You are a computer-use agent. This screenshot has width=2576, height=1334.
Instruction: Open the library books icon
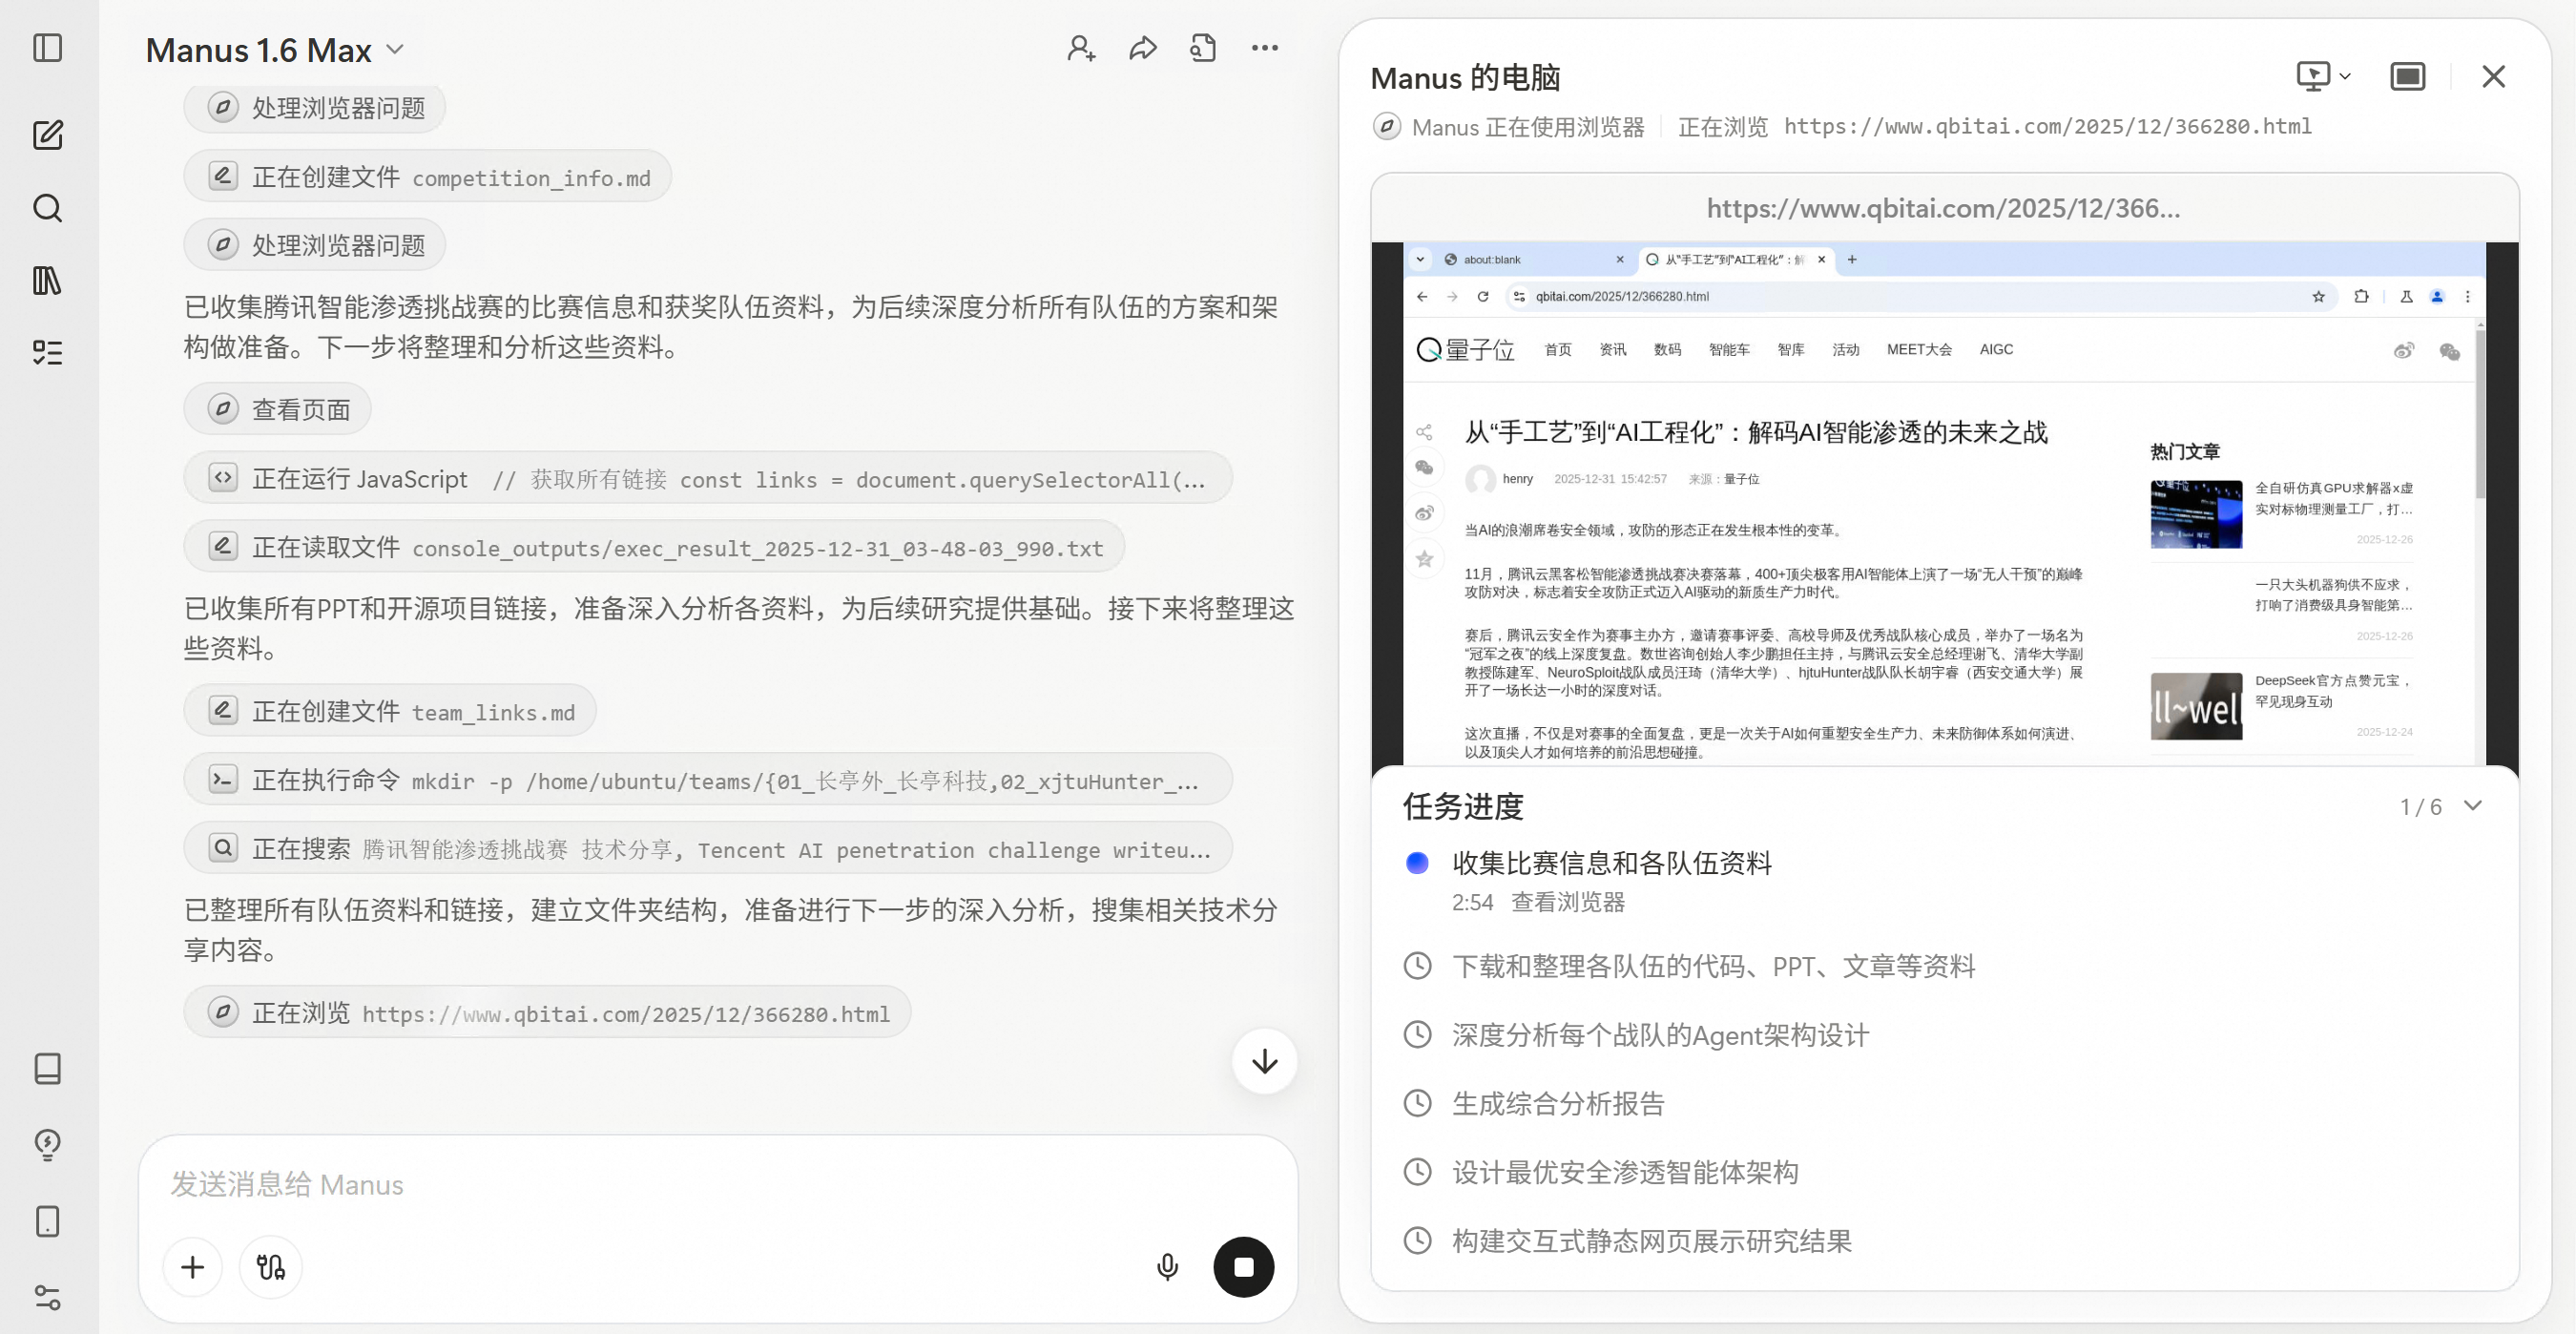coord(47,280)
